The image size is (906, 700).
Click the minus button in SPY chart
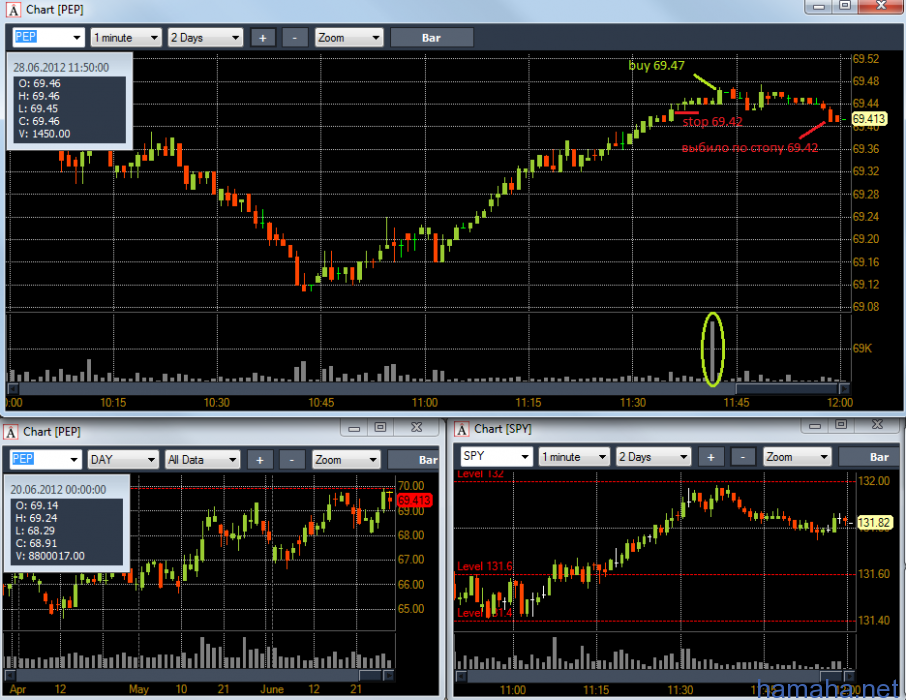pyautogui.click(x=743, y=457)
